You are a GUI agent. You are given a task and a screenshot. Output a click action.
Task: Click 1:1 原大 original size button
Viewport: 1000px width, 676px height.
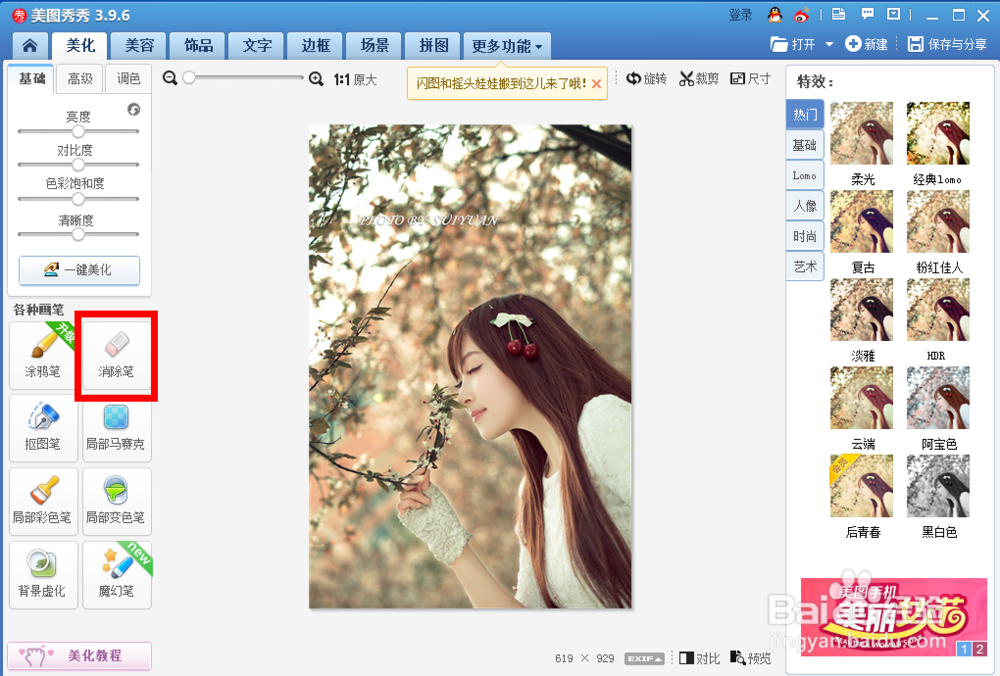[x=355, y=79]
